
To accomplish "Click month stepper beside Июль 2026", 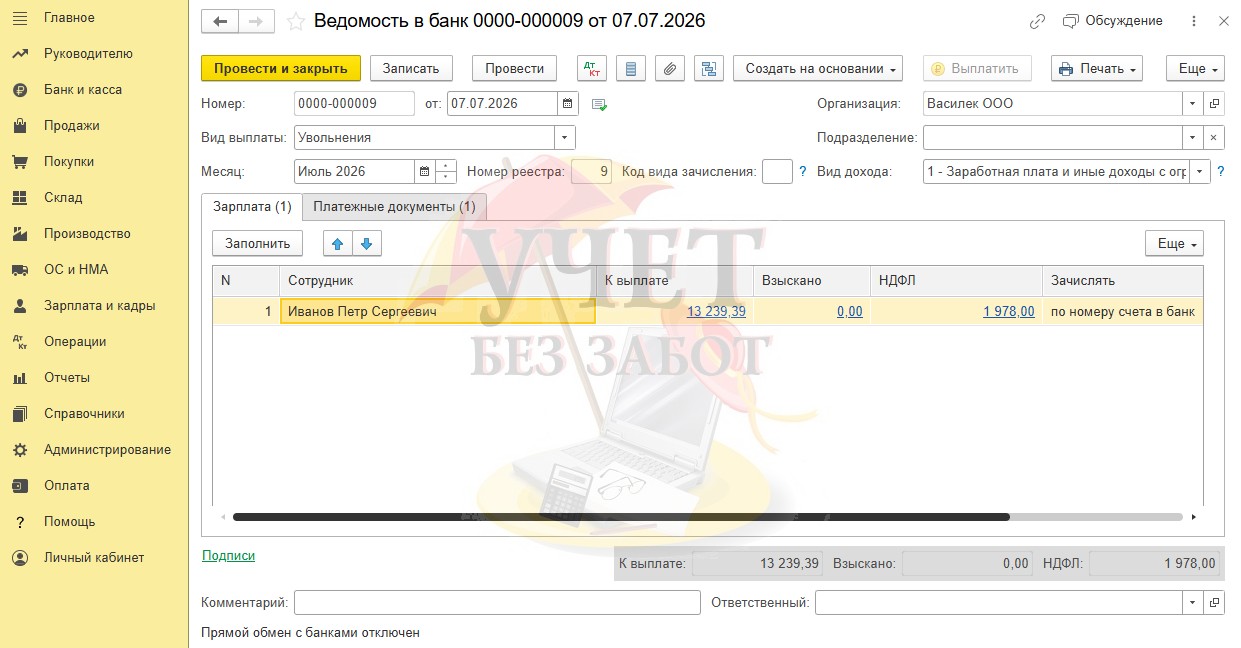I will tap(446, 172).
